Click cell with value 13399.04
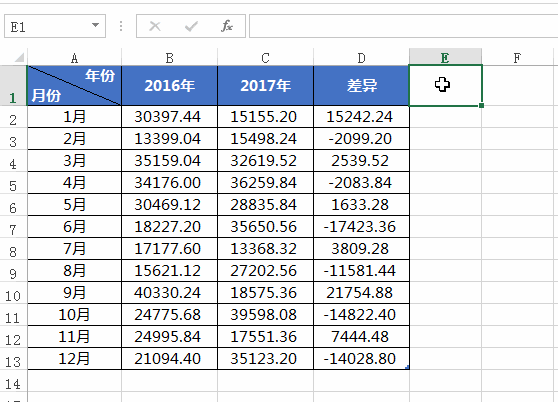The width and height of the screenshot is (558, 402). tap(169, 139)
